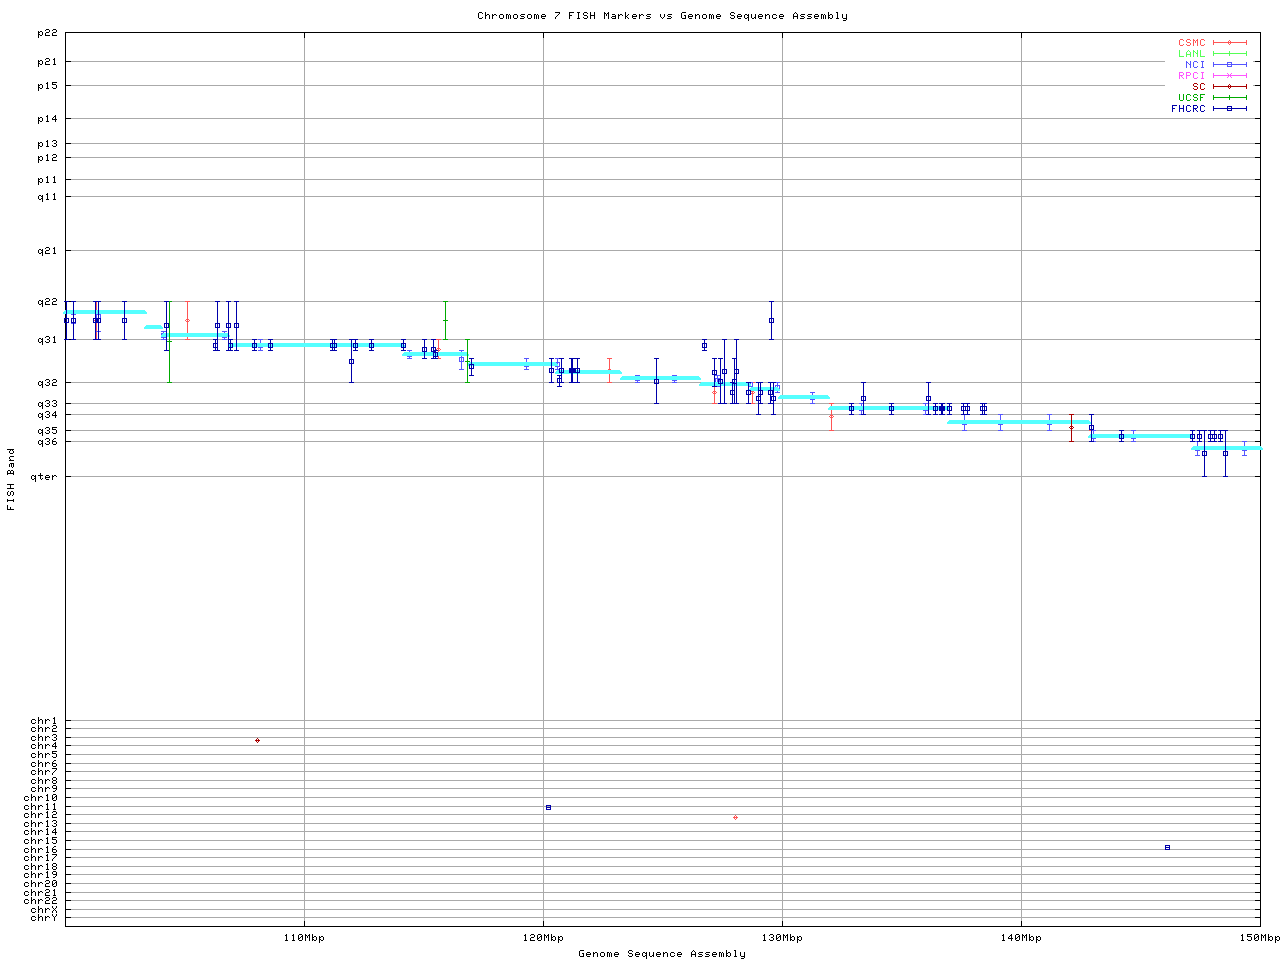
Task: Click the FISH Band y-axis title
Action: [x=11, y=479]
